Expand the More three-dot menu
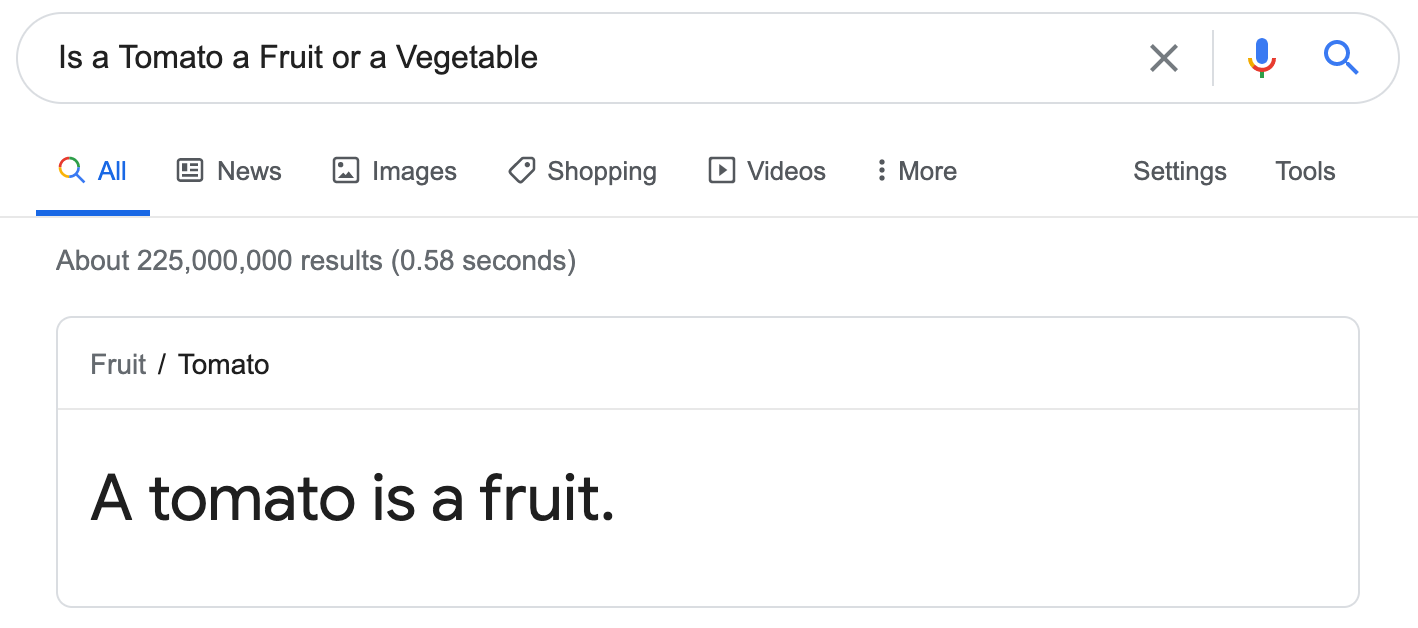 click(917, 171)
